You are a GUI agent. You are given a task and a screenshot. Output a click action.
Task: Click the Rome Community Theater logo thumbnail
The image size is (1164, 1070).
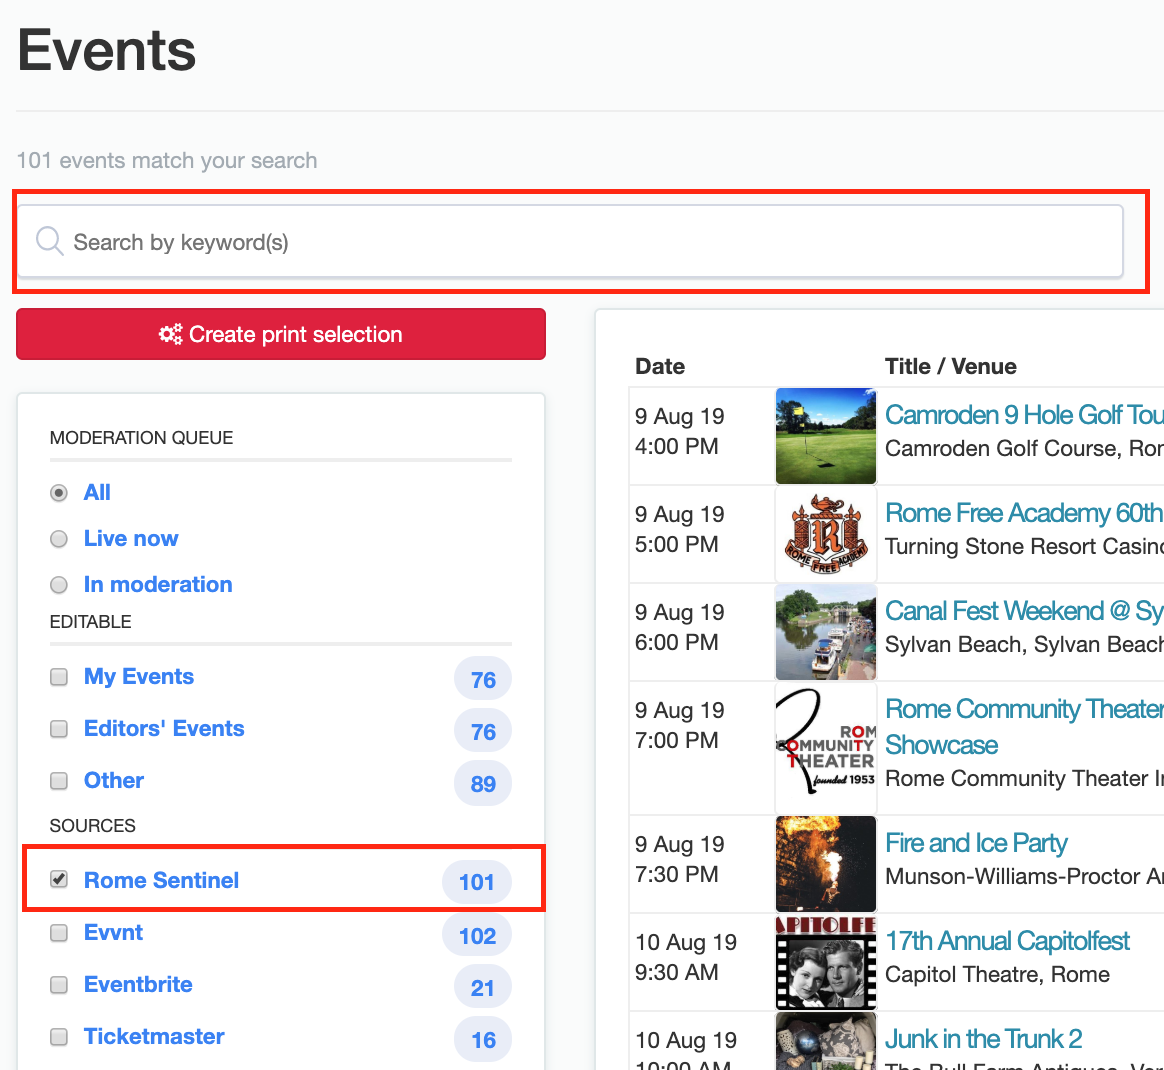coord(825,748)
